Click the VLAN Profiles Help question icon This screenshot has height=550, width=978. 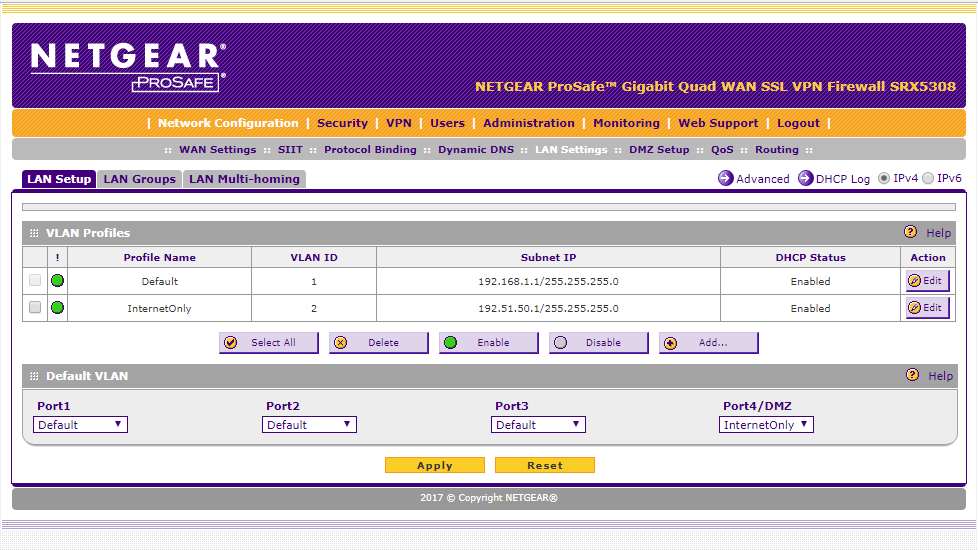[910, 232]
